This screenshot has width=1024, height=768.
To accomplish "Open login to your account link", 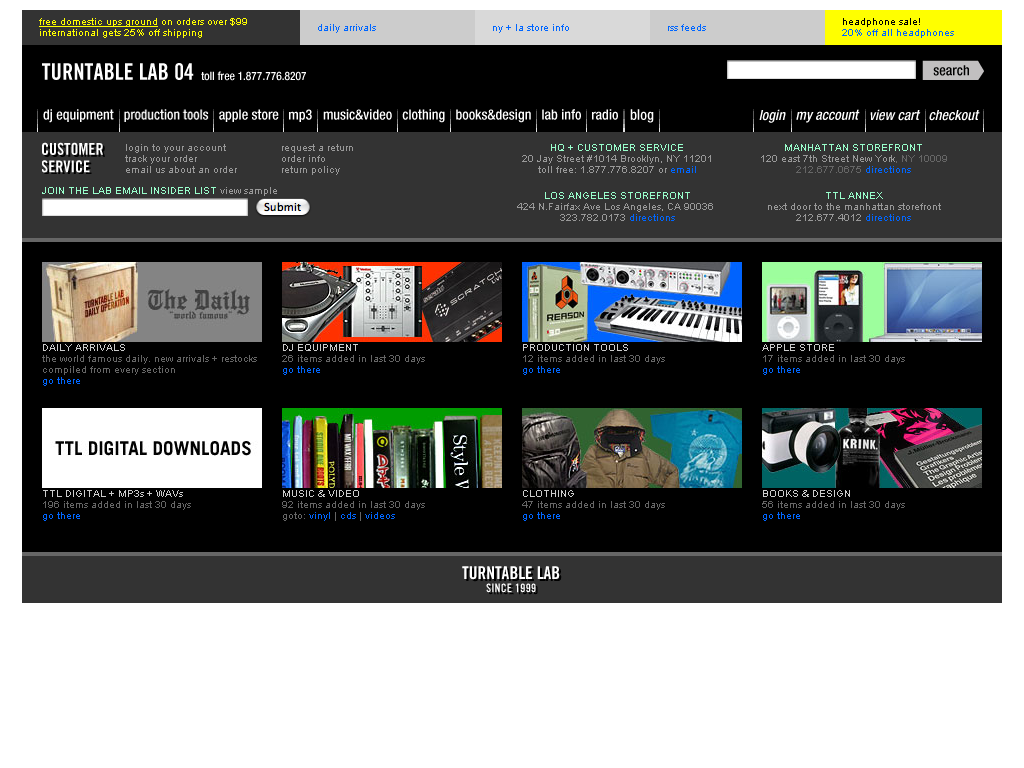I will point(176,148).
